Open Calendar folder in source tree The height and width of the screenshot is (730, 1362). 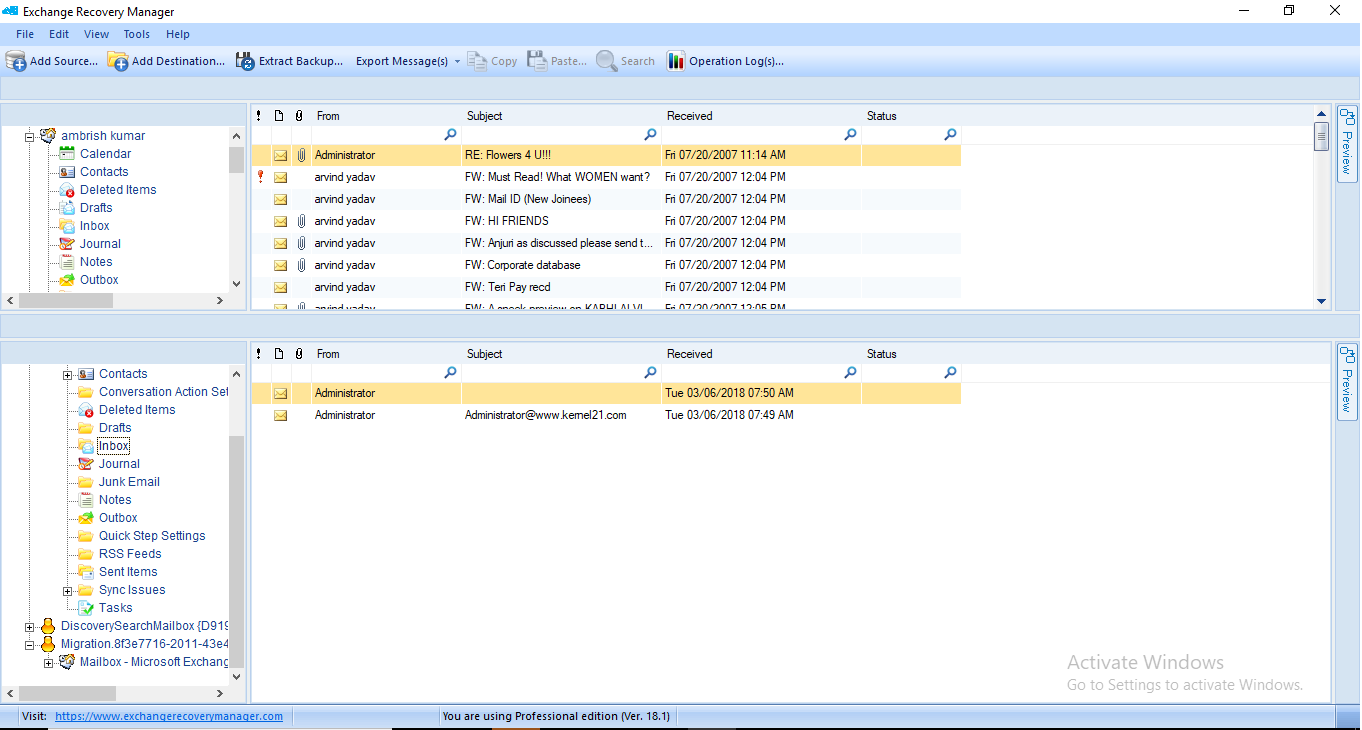tap(105, 154)
